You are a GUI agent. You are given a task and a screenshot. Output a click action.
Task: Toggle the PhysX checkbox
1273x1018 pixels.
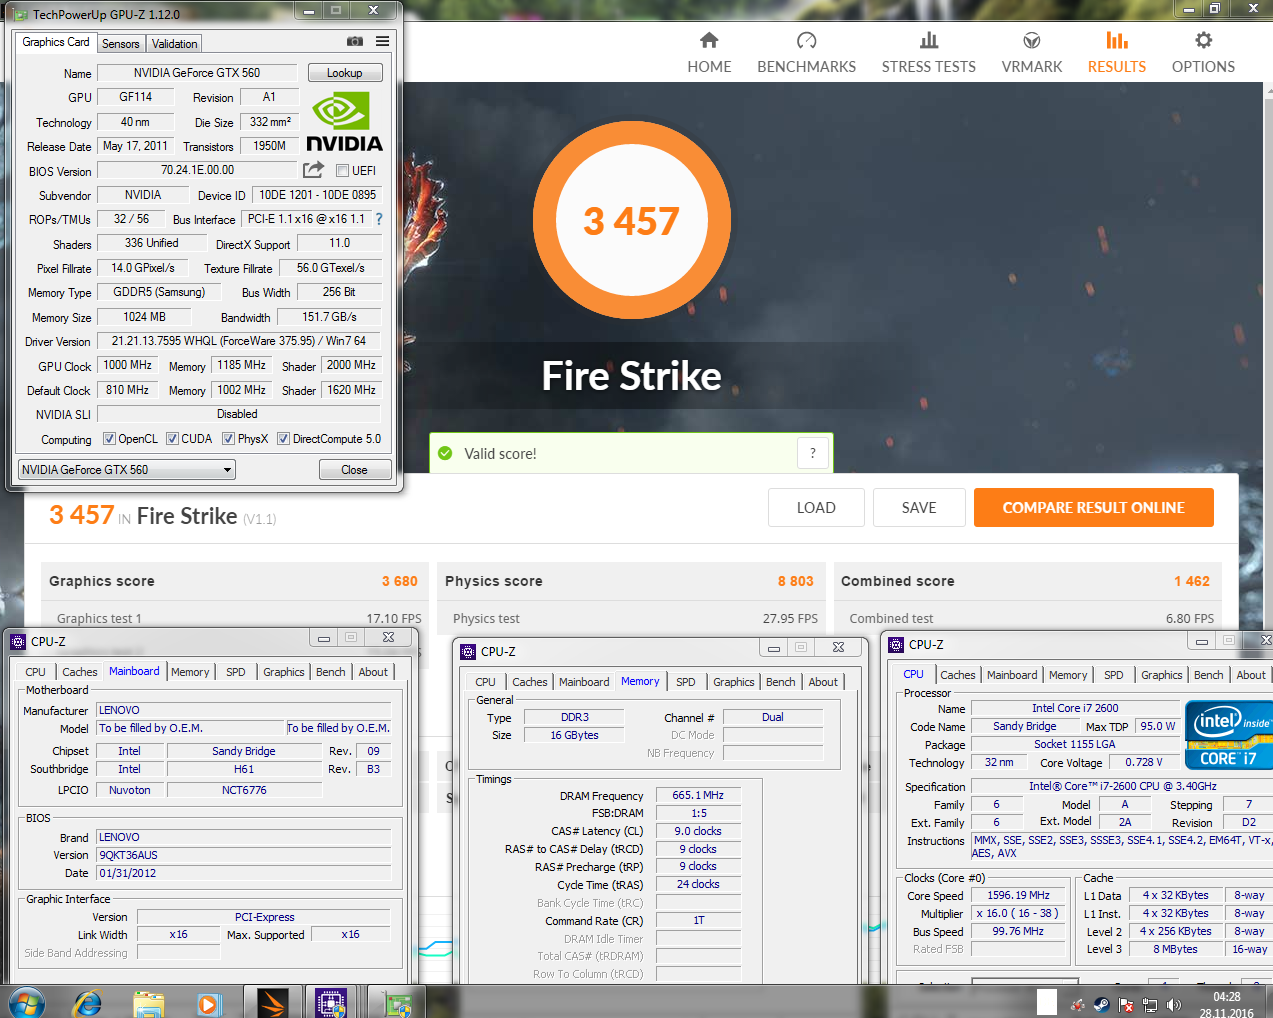pyautogui.click(x=228, y=438)
